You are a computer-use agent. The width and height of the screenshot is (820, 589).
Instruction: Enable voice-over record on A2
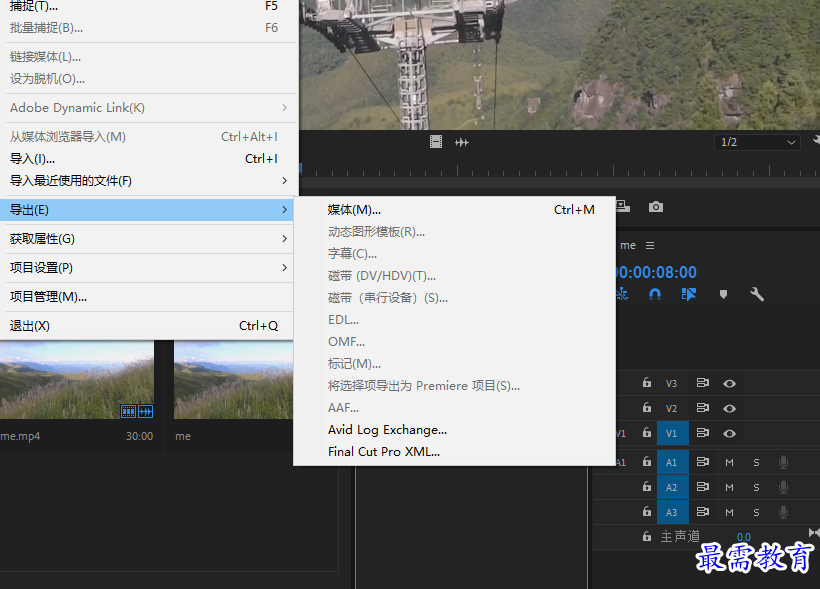pos(783,488)
